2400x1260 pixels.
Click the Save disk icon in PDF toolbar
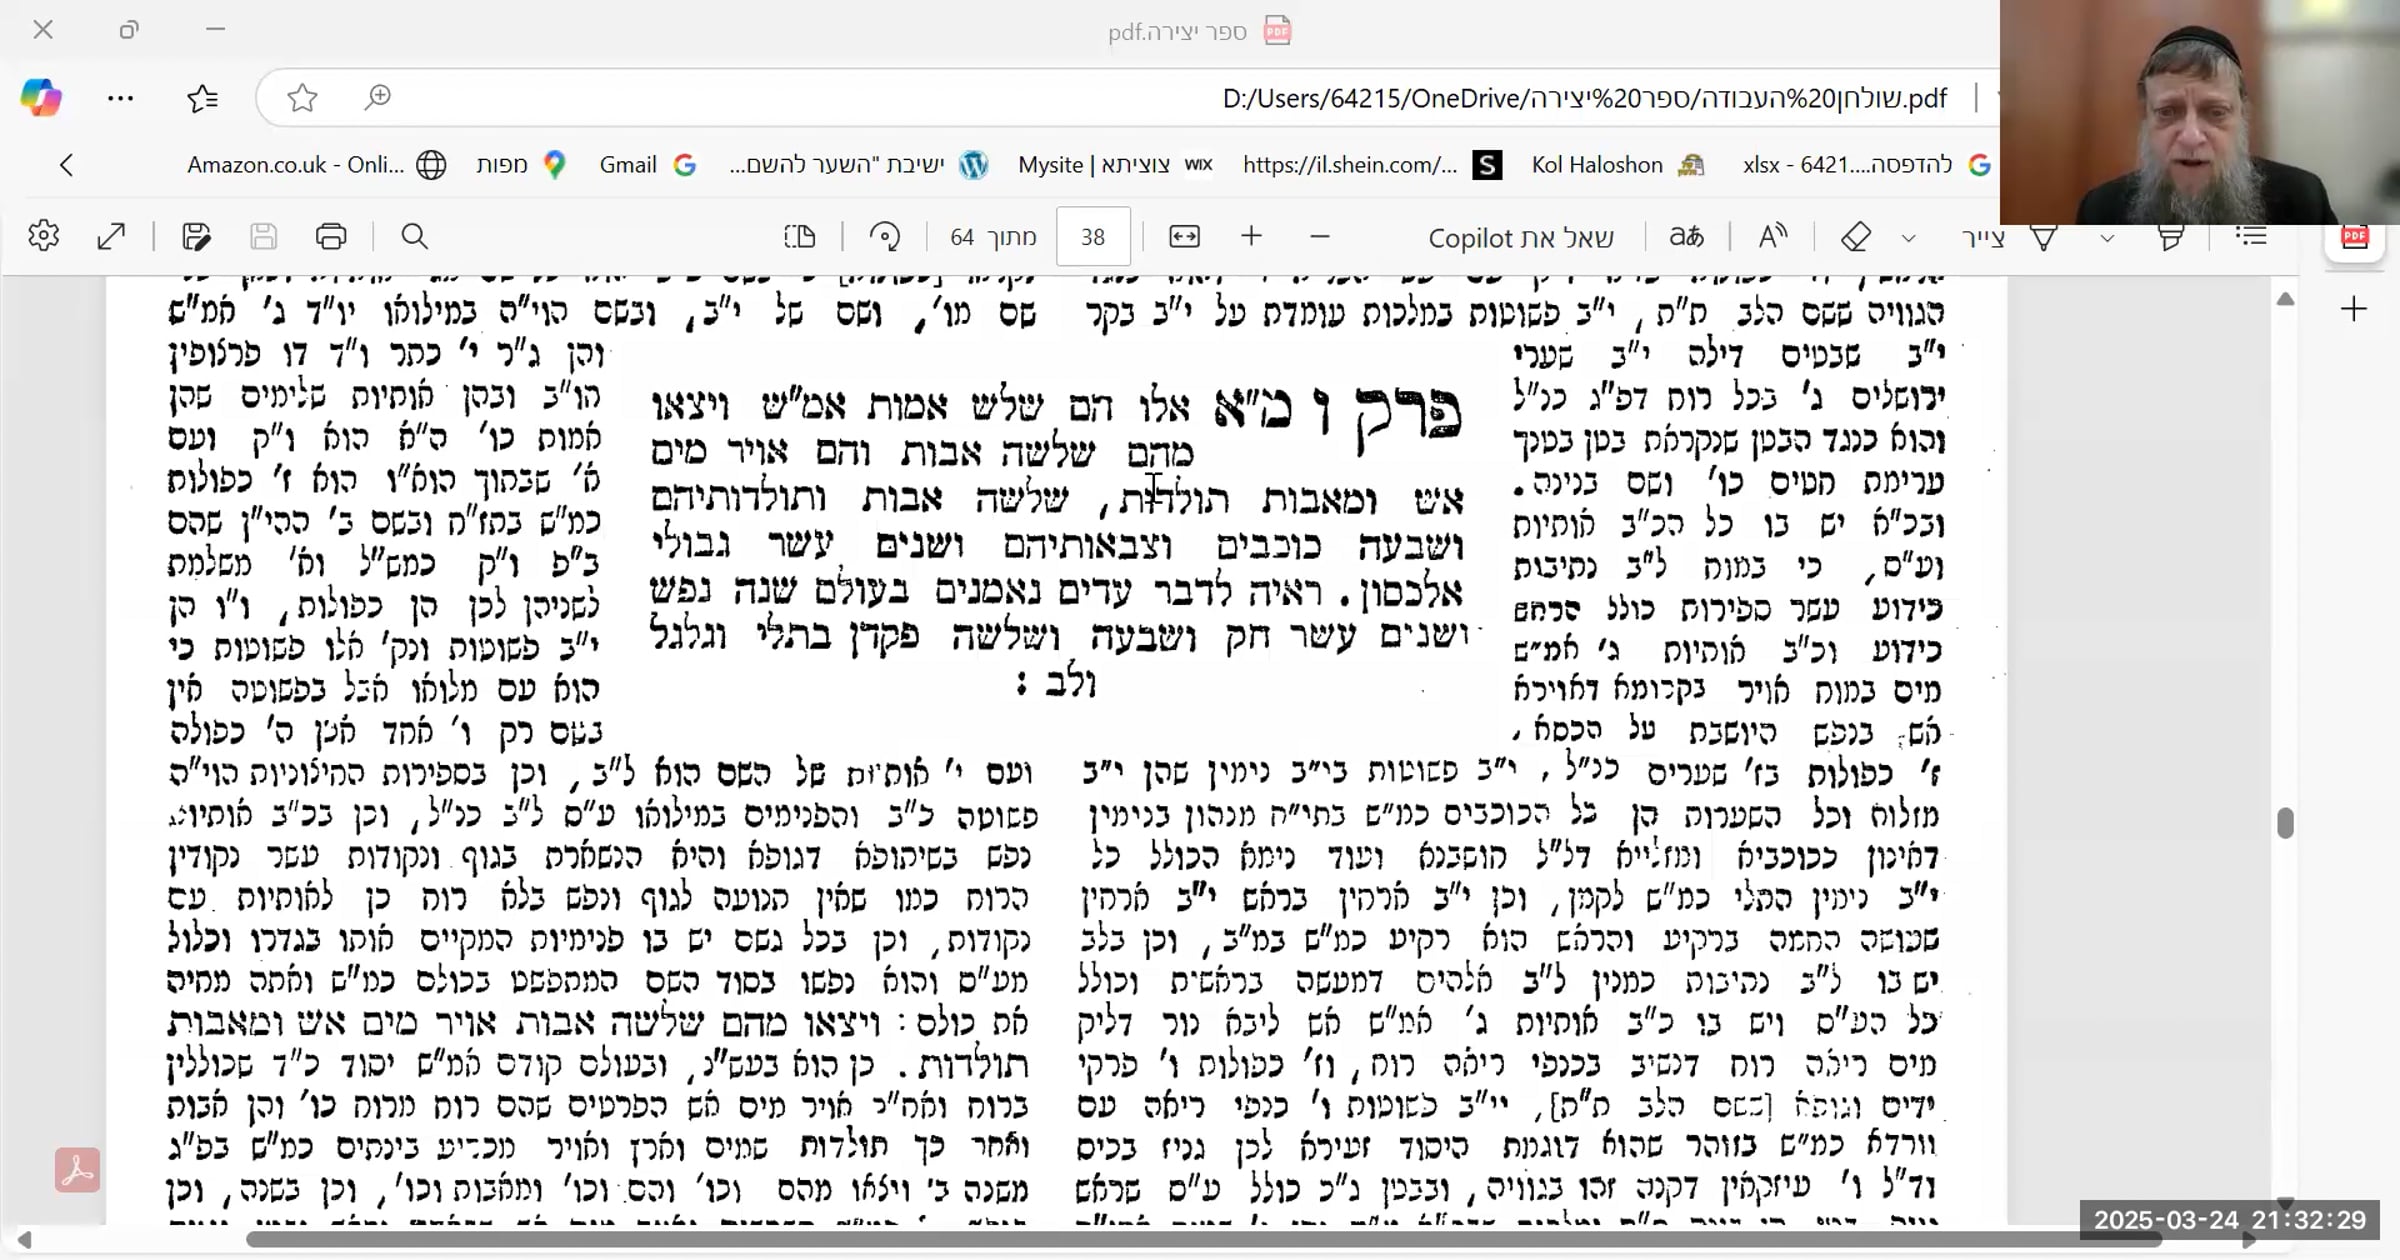pyautogui.click(x=263, y=236)
